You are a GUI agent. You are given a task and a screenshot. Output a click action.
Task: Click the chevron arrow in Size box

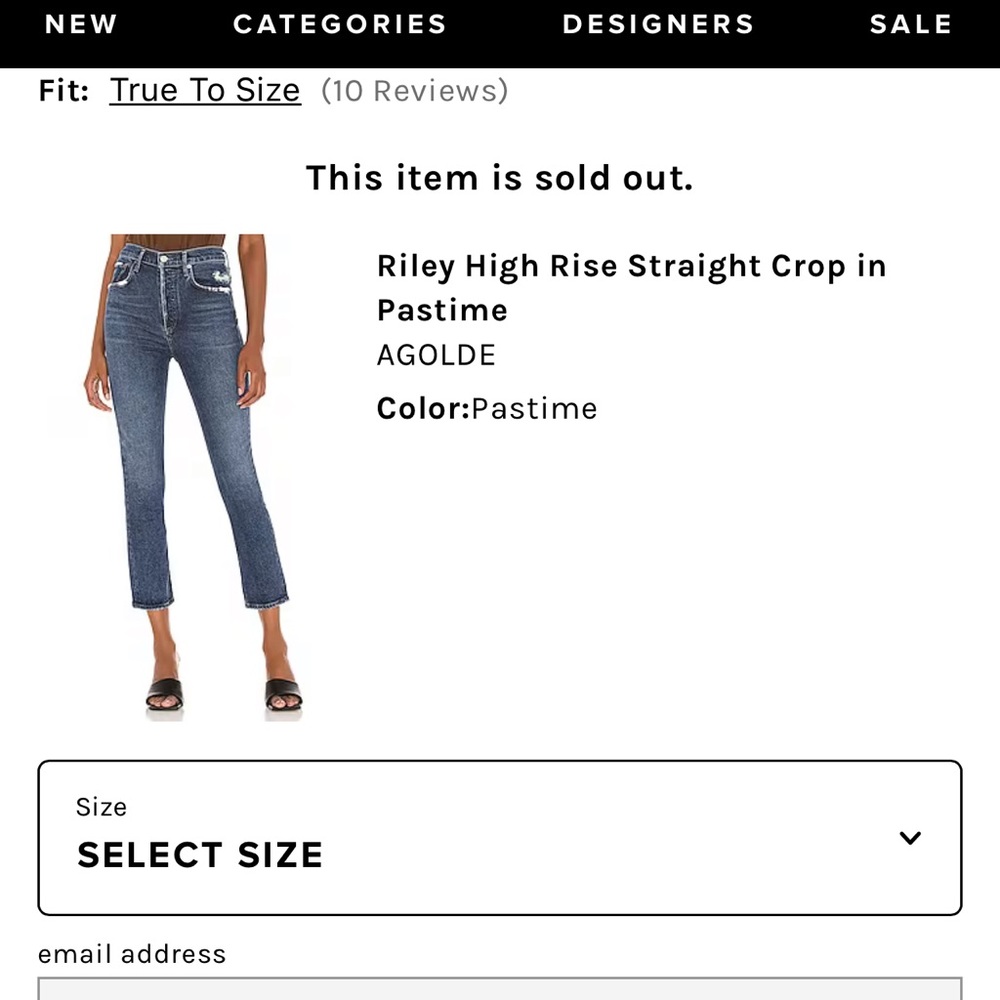tap(909, 838)
